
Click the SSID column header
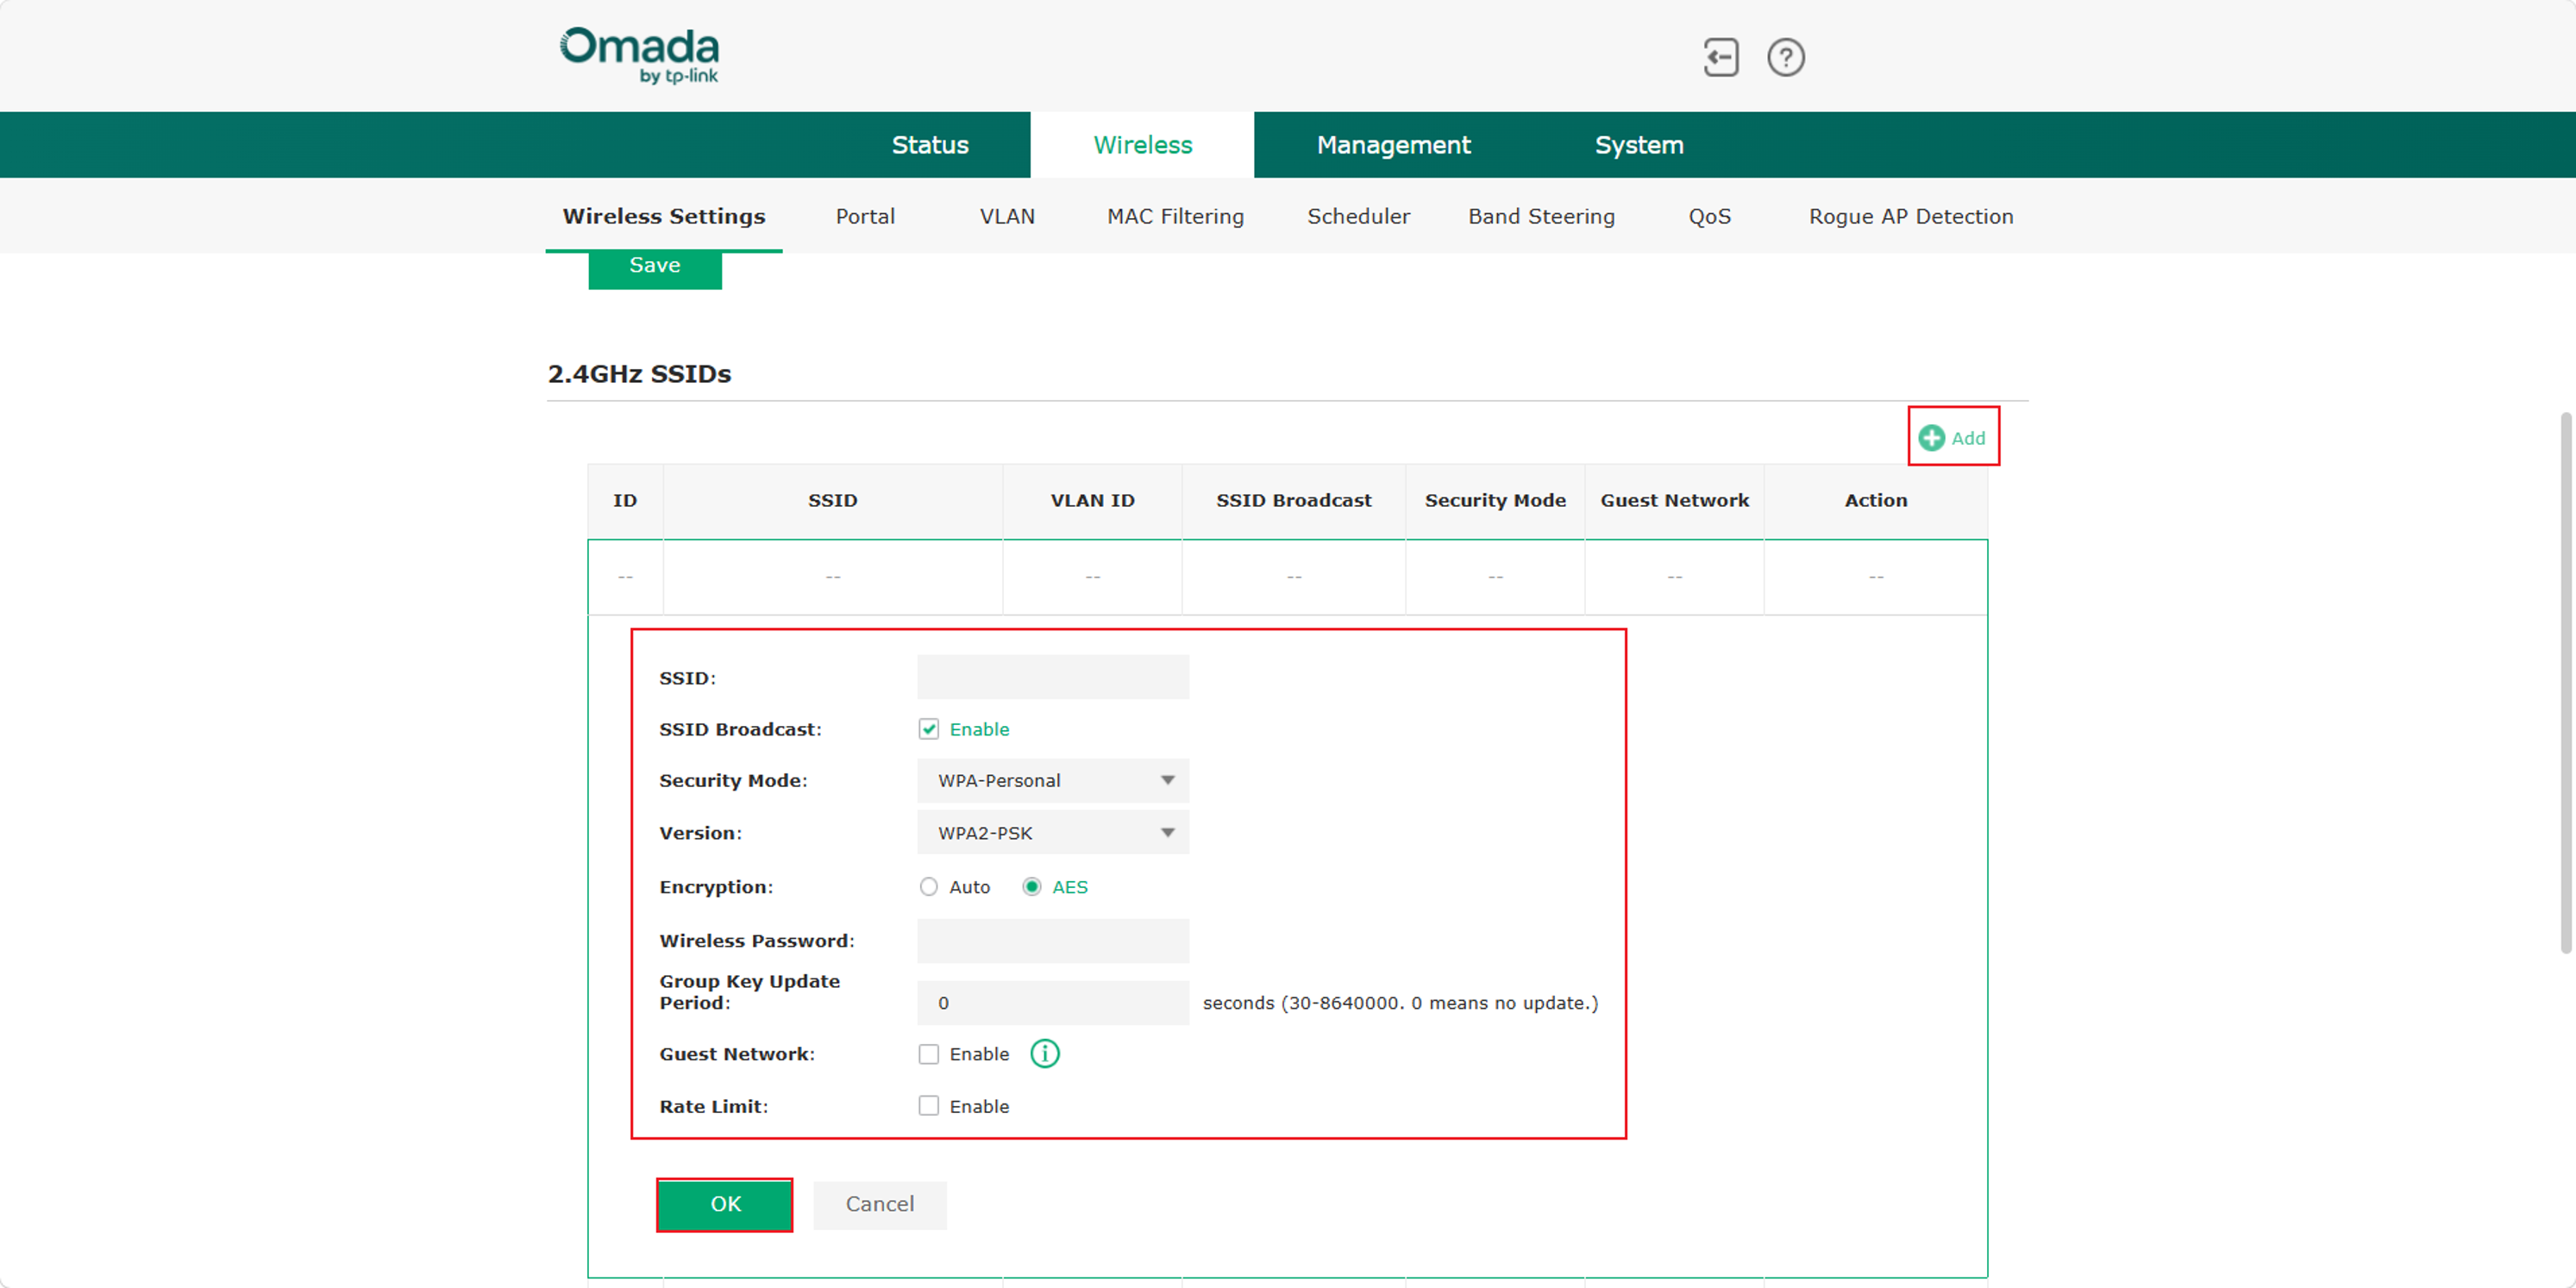832,500
